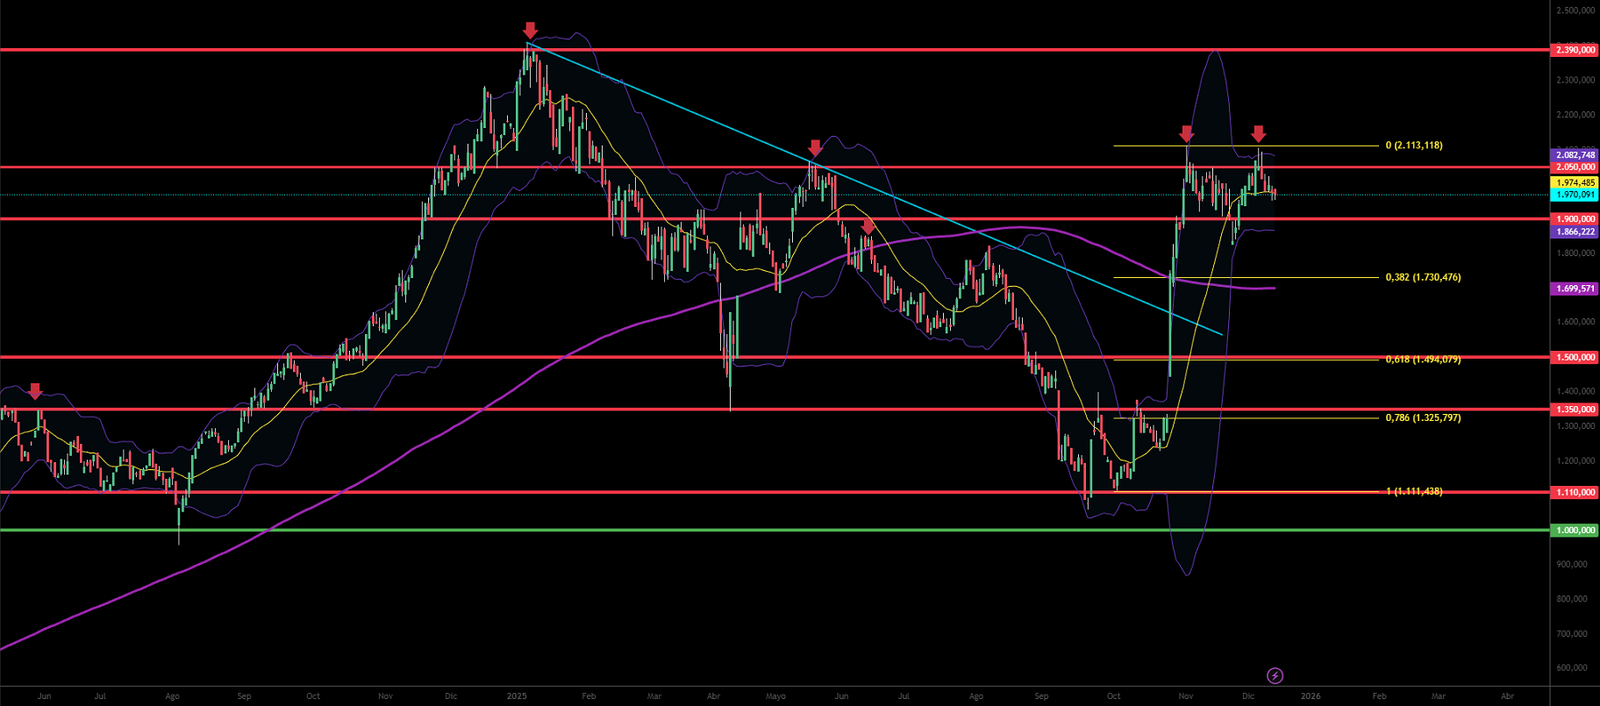Click the green 1.000,000 price label
This screenshot has height=706, width=1600.
tap(1575, 530)
